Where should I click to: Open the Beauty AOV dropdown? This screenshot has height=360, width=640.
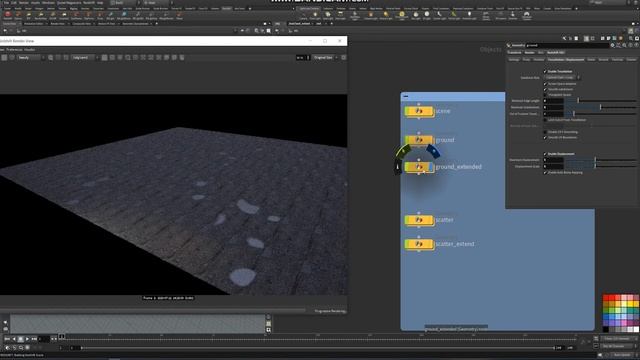(31, 58)
